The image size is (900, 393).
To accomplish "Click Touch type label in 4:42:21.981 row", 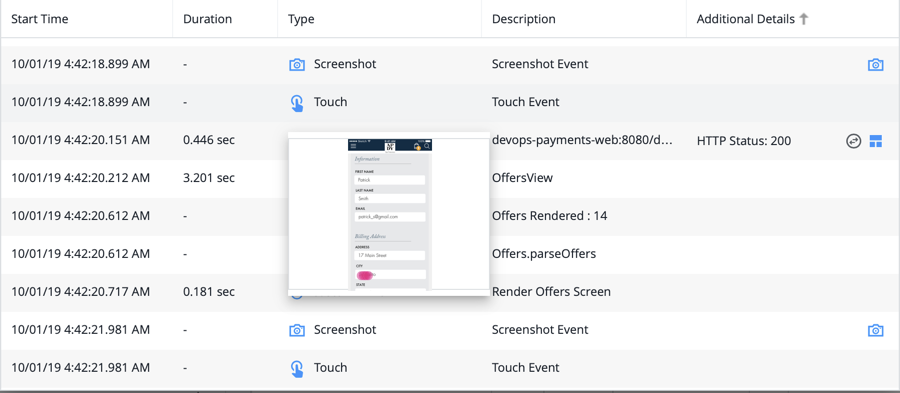I will point(331,368).
